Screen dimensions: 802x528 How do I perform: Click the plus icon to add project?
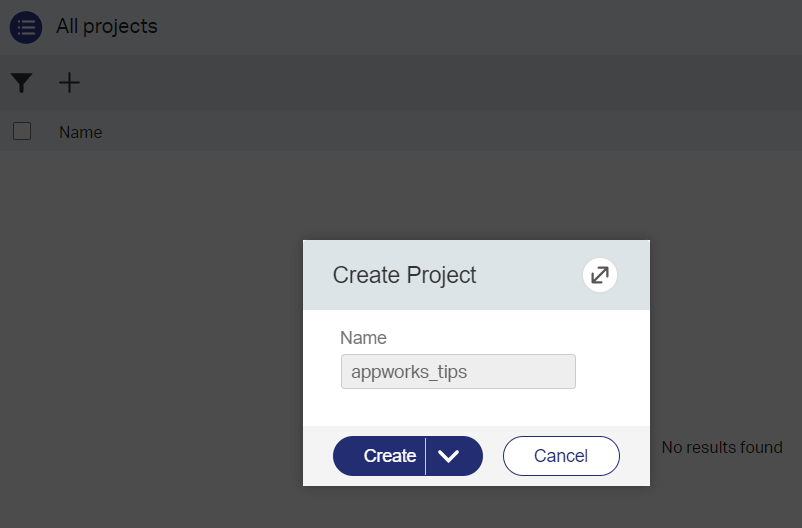(69, 83)
